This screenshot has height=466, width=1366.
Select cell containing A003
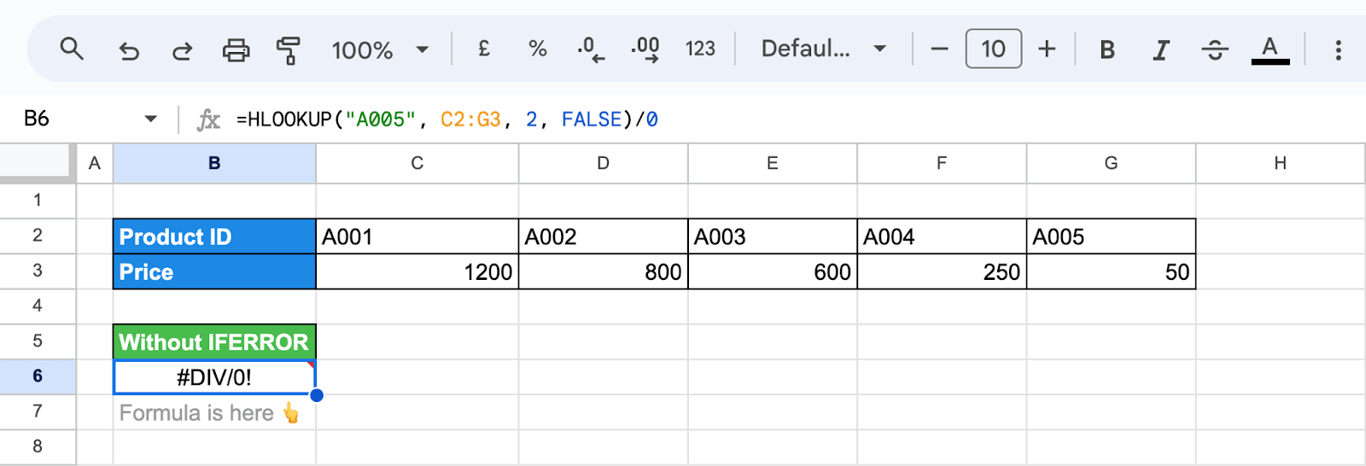click(773, 236)
